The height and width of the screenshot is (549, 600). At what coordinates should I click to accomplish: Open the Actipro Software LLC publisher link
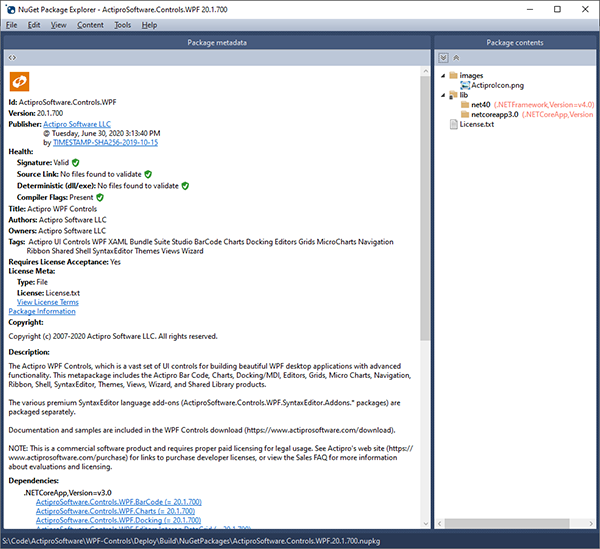coord(77,124)
